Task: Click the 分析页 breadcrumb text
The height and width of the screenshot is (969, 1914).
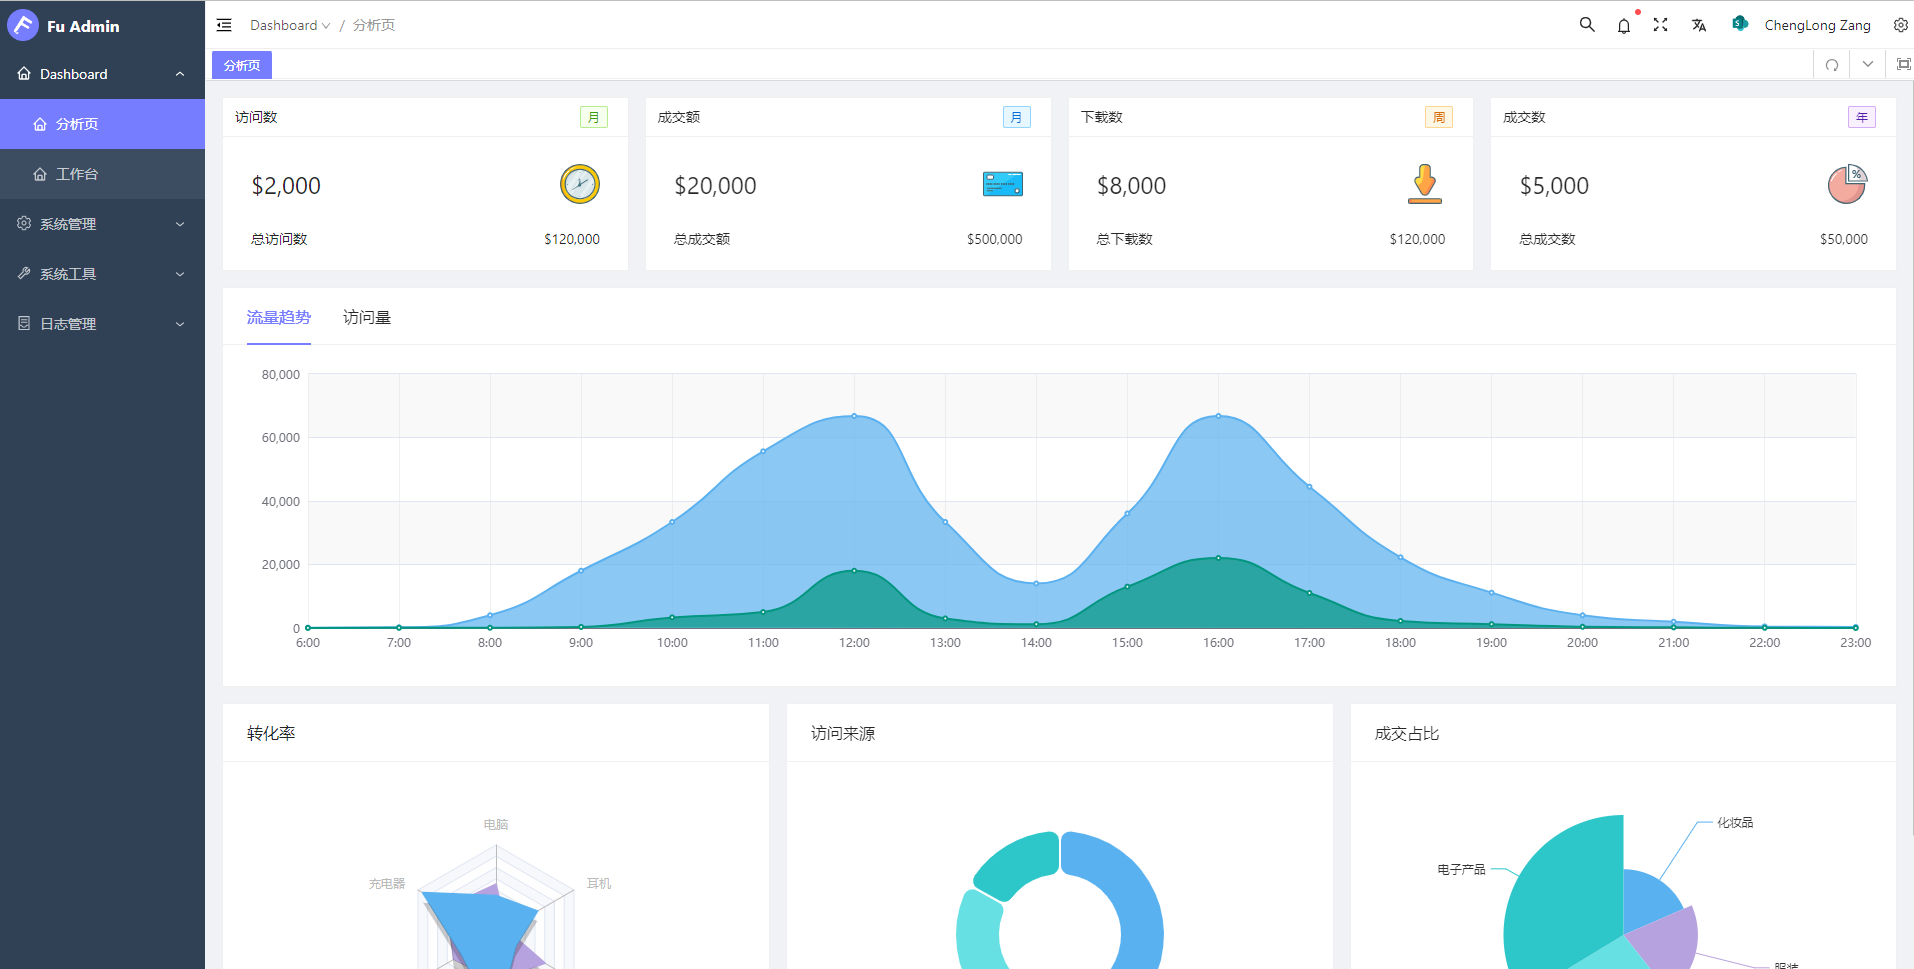Action: [374, 25]
